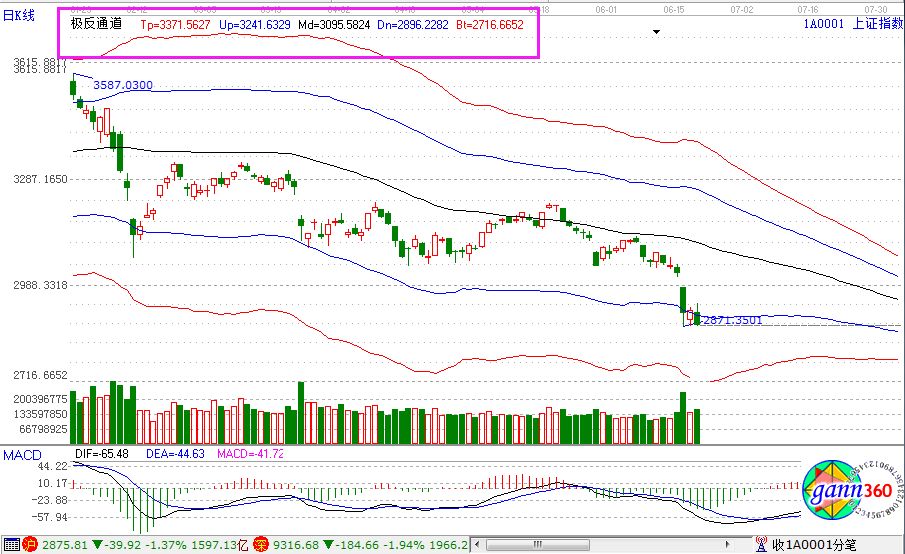The width and height of the screenshot is (905, 554).
Task: Open the black dropdown arrow above the chart
Action: tap(656, 32)
